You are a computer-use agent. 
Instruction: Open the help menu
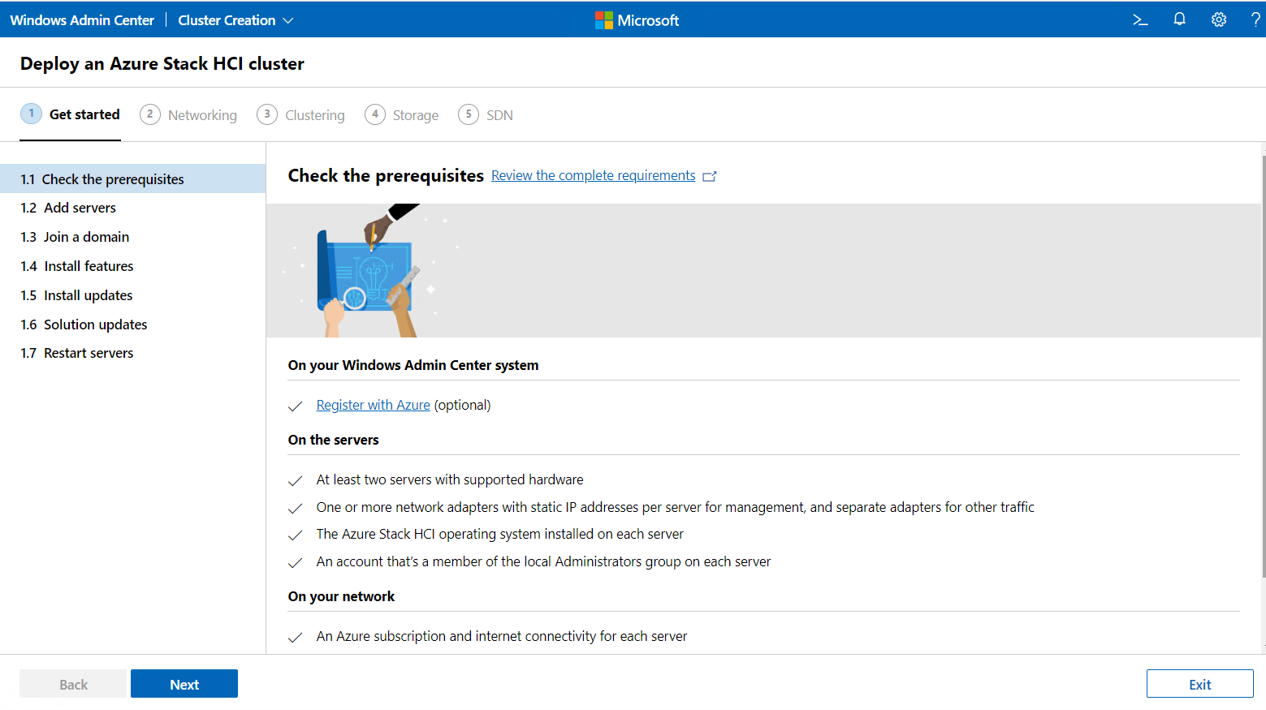(1256, 19)
